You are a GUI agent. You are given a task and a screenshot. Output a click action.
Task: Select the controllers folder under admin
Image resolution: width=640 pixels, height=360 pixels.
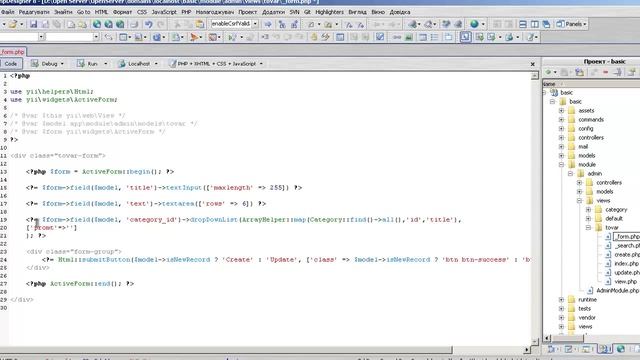click(x=609, y=182)
